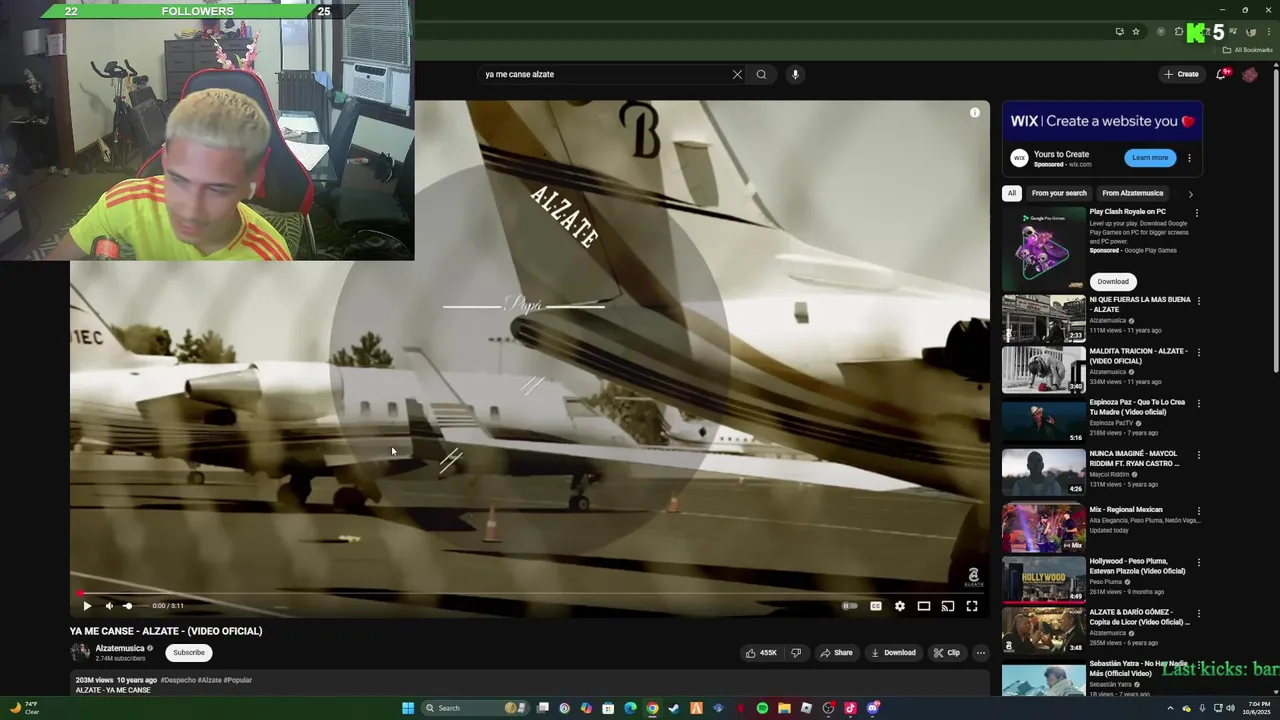Create a Clip of the video
The width and height of the screenshot is (1280, 720).
tap(946, 653)
